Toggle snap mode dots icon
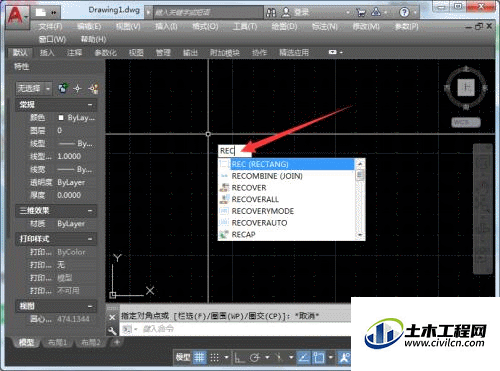Viewport: 500px width, 371px height. point(215,358)
